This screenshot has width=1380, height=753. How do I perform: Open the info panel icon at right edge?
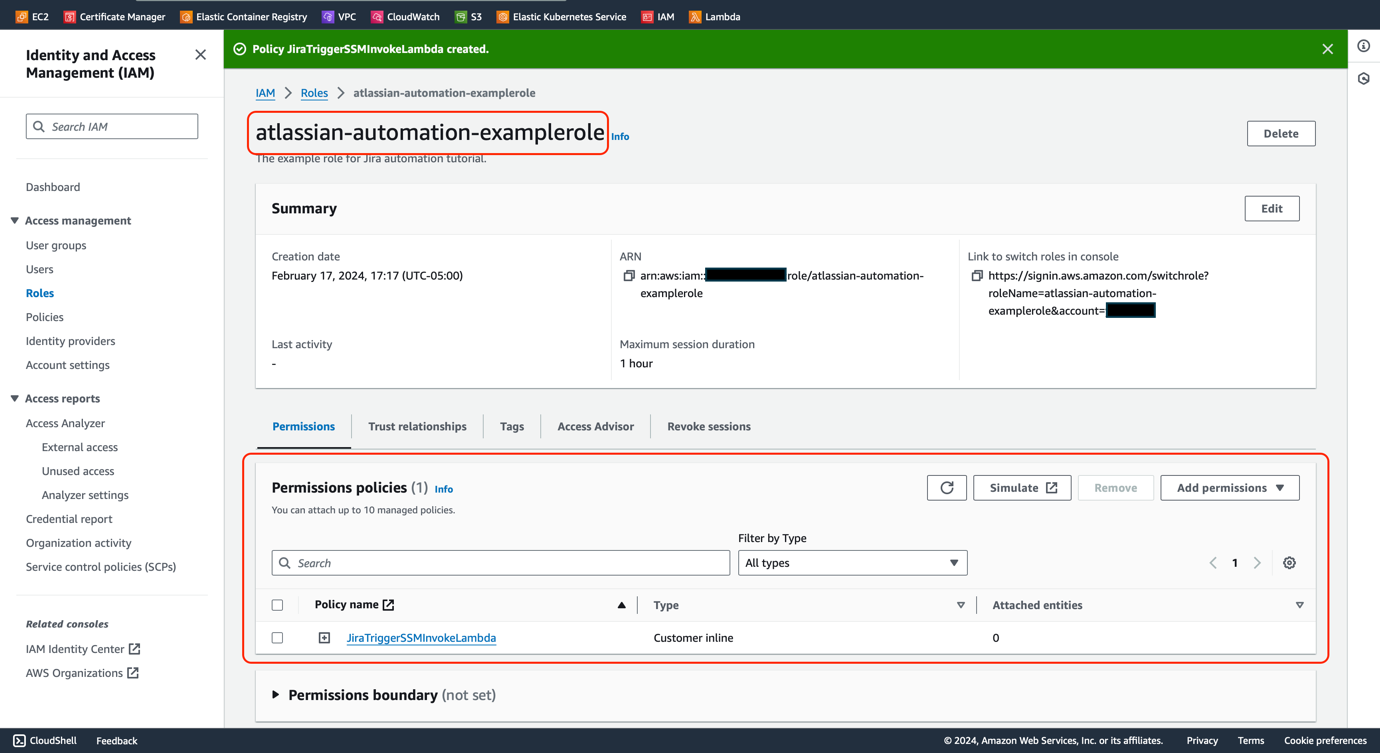coord(1364,46)
